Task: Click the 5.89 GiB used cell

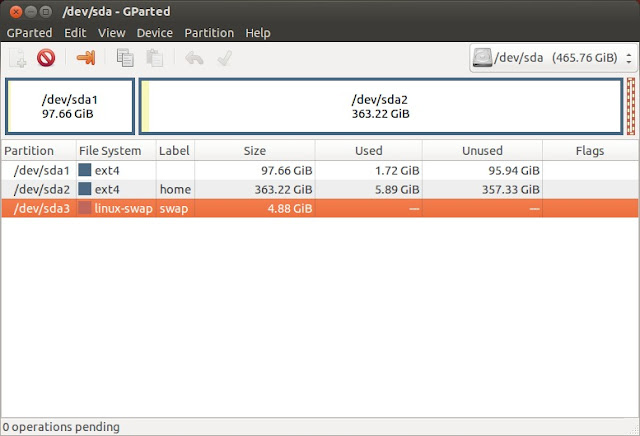Action: [x=369, y=189]
